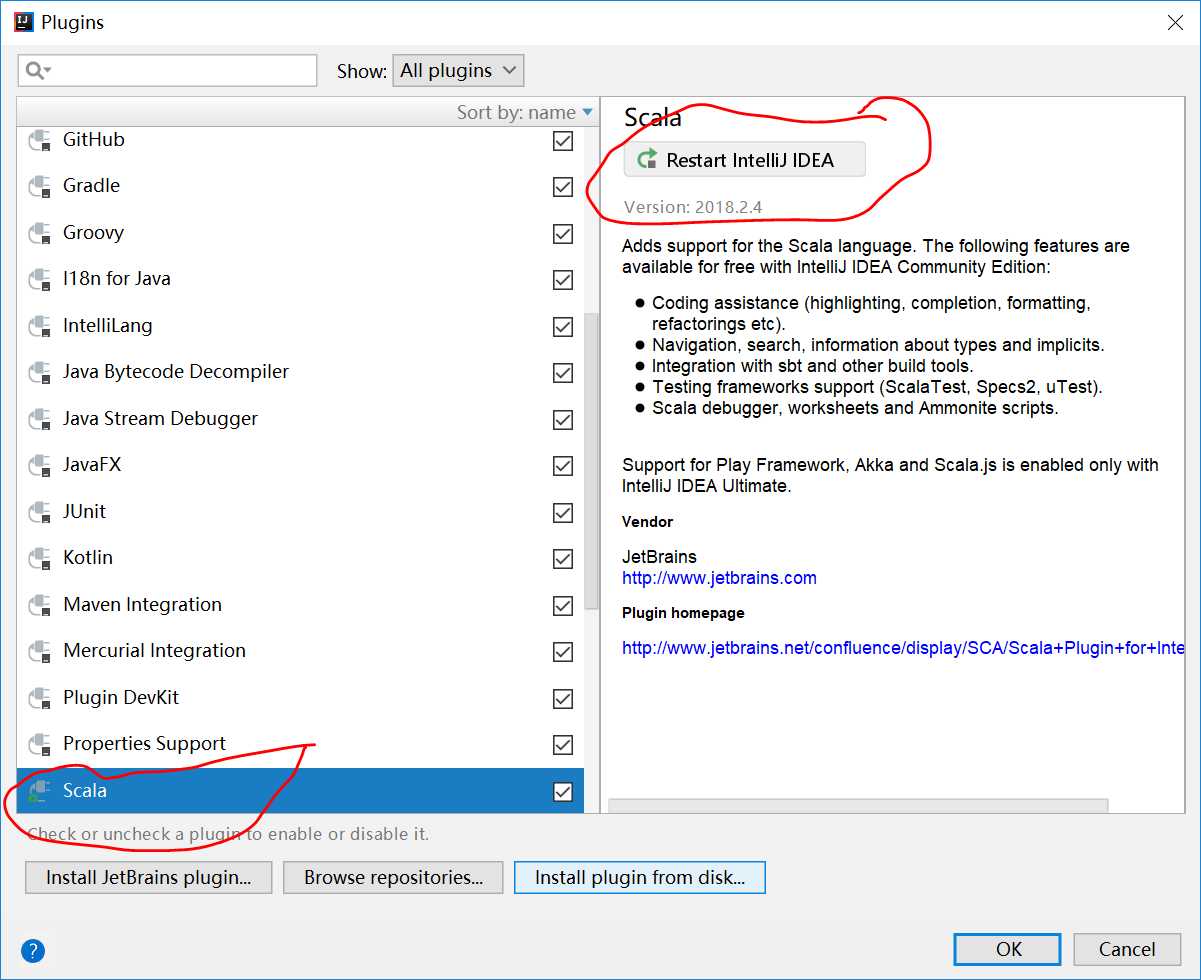Click the I18n for Java plugin icon
The image size is (1201, 980).
[40, 280]
